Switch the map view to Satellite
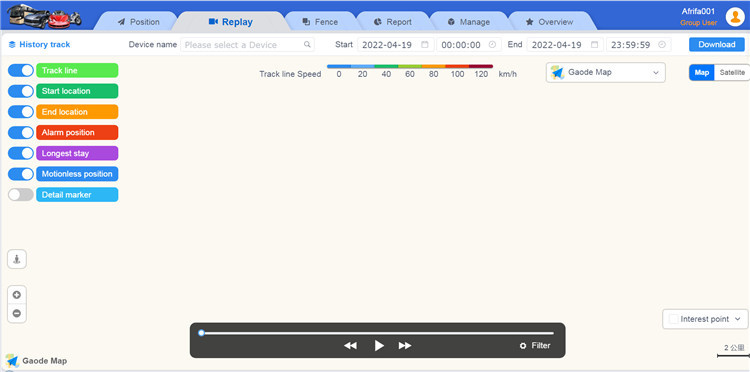Screen dimensions: 750x372 (732, 73)
